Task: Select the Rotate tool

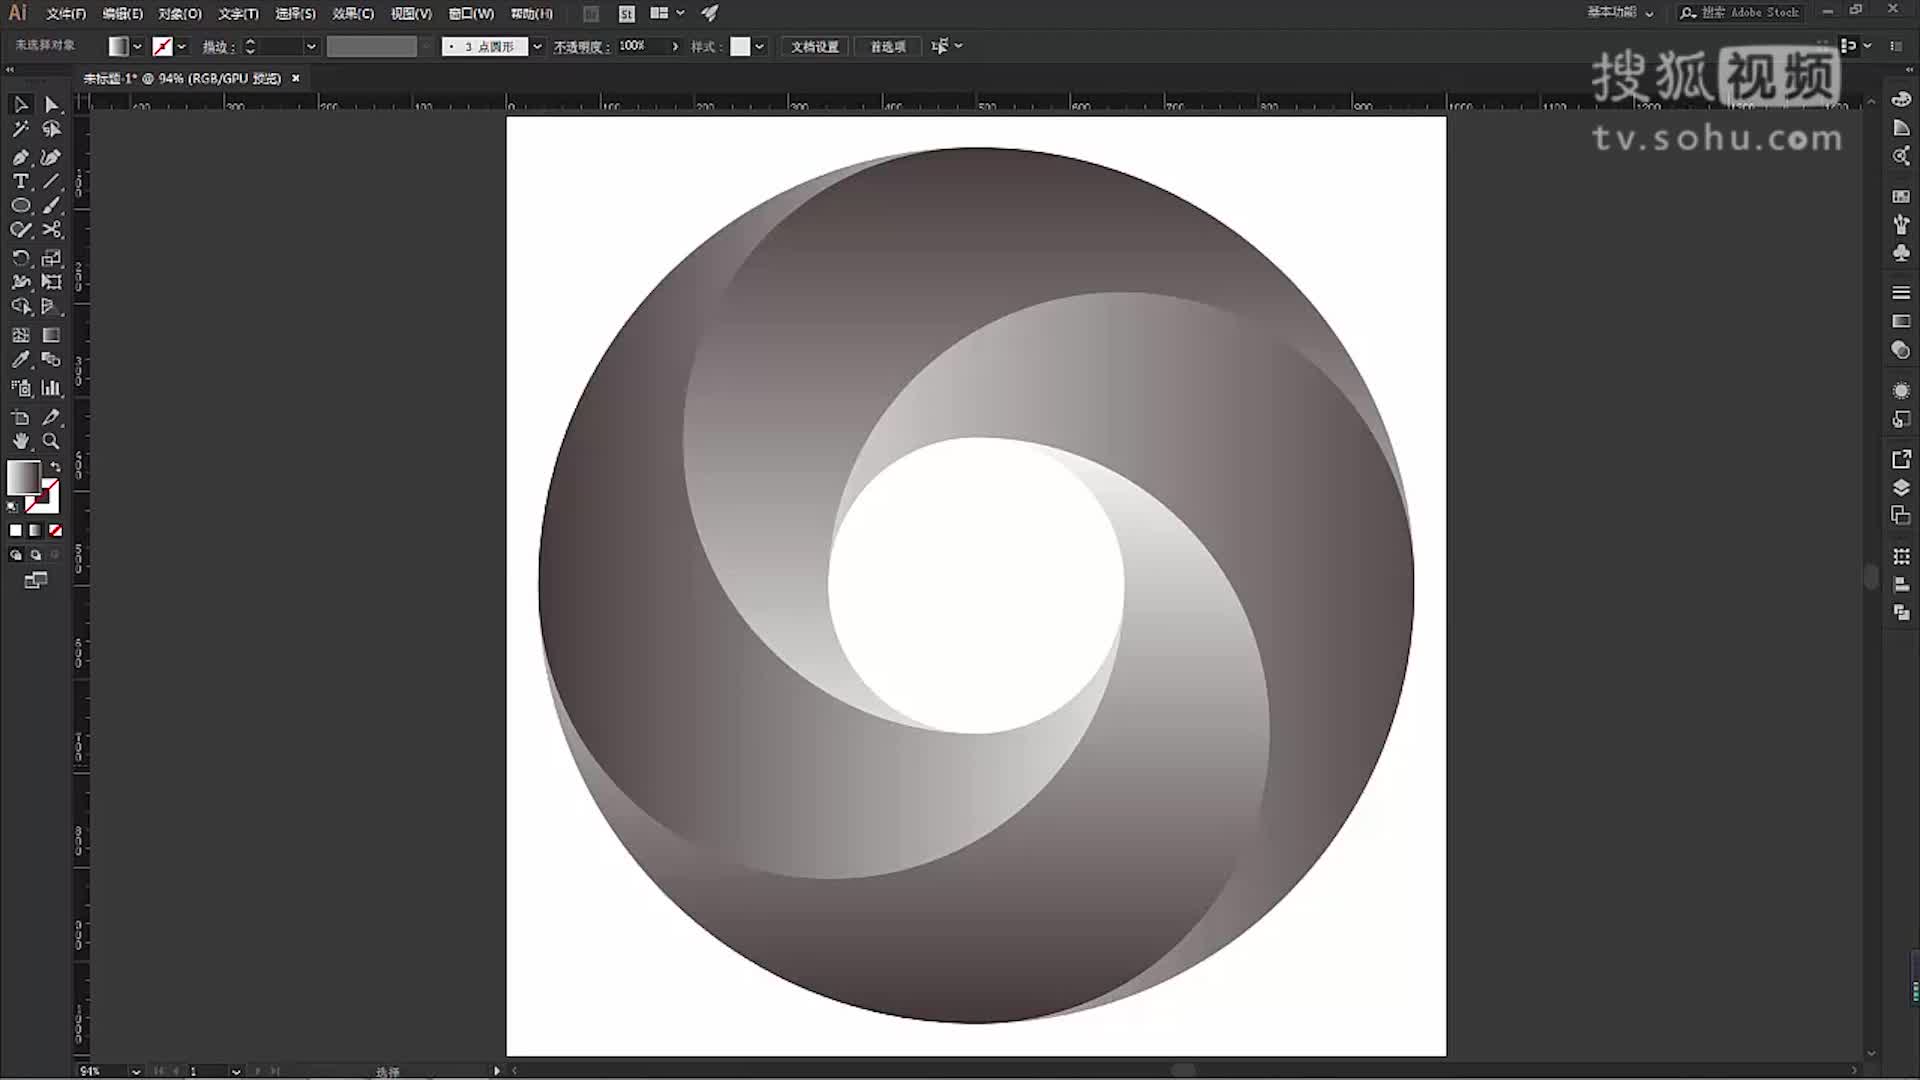Action: click(x=20, y=258)
